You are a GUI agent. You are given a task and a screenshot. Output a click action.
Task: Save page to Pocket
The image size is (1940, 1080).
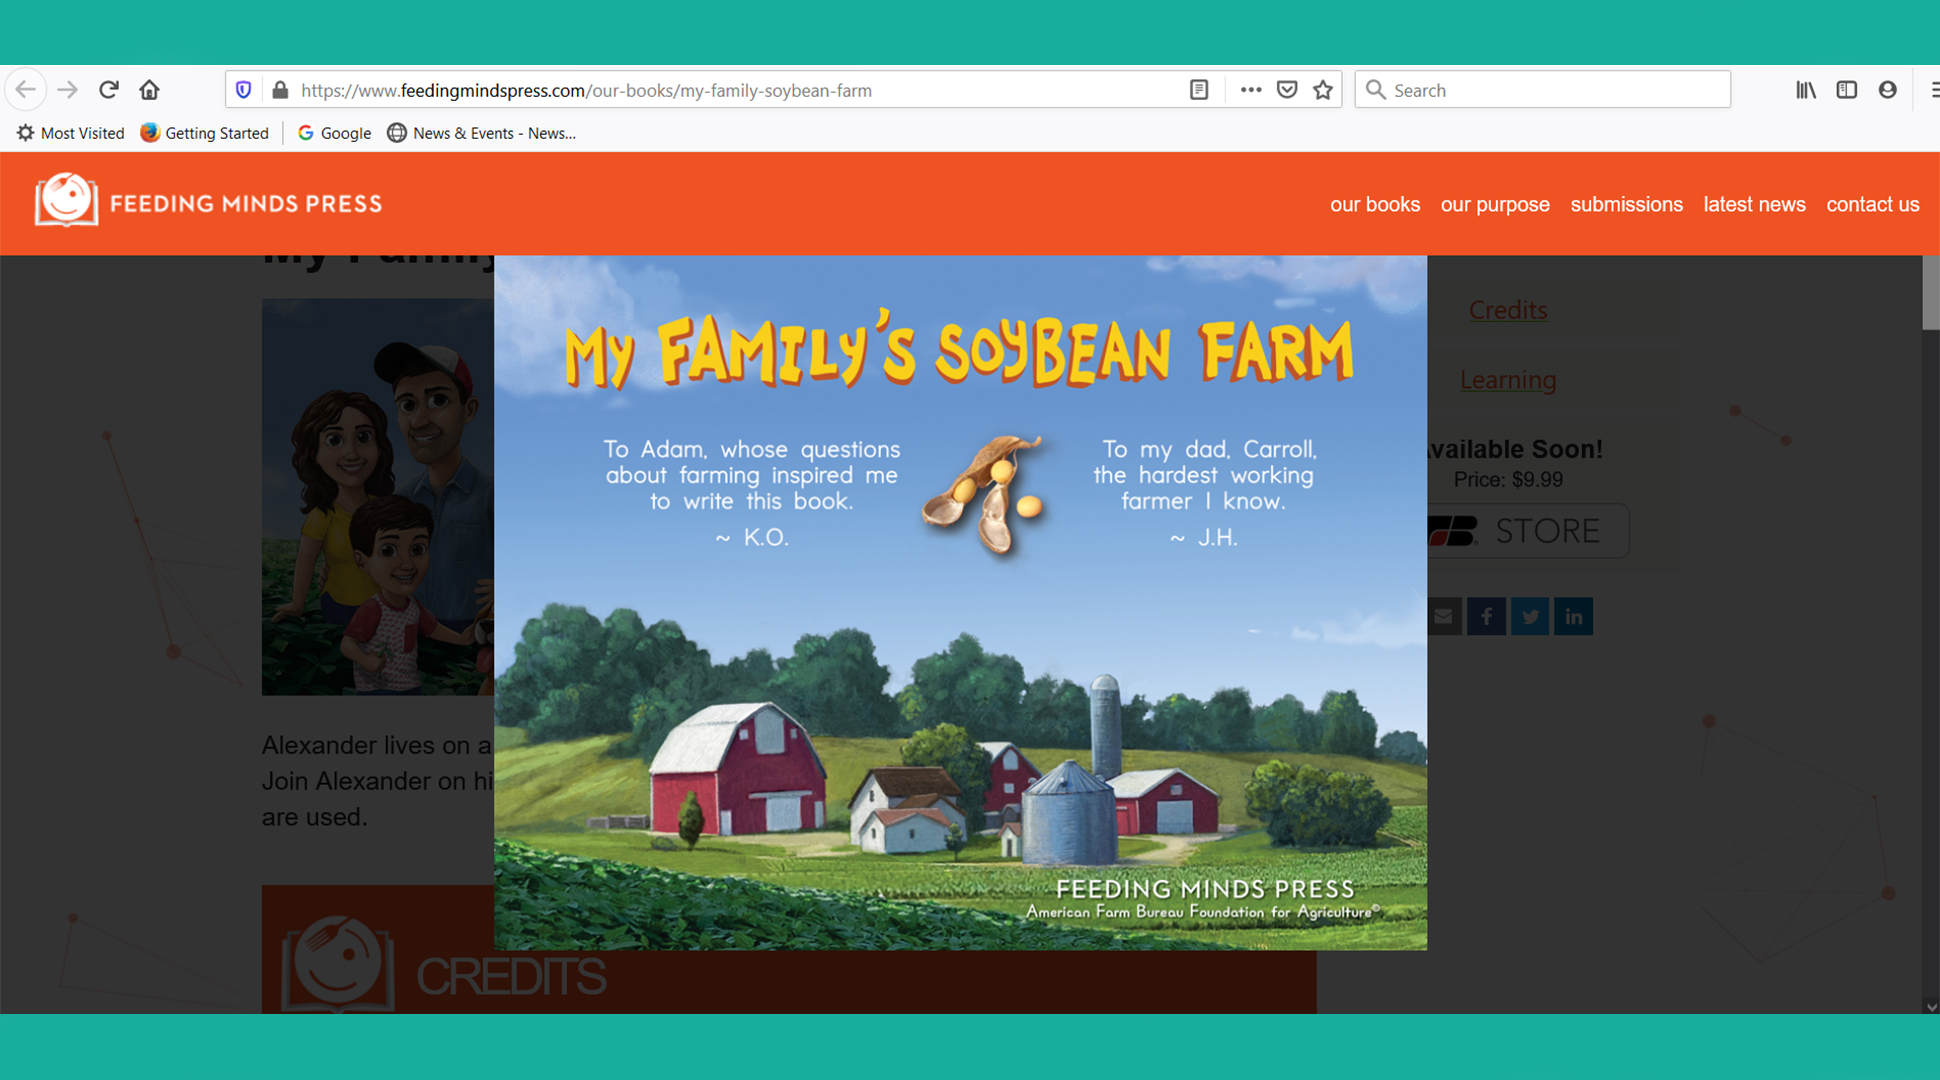click(1287, 90)
